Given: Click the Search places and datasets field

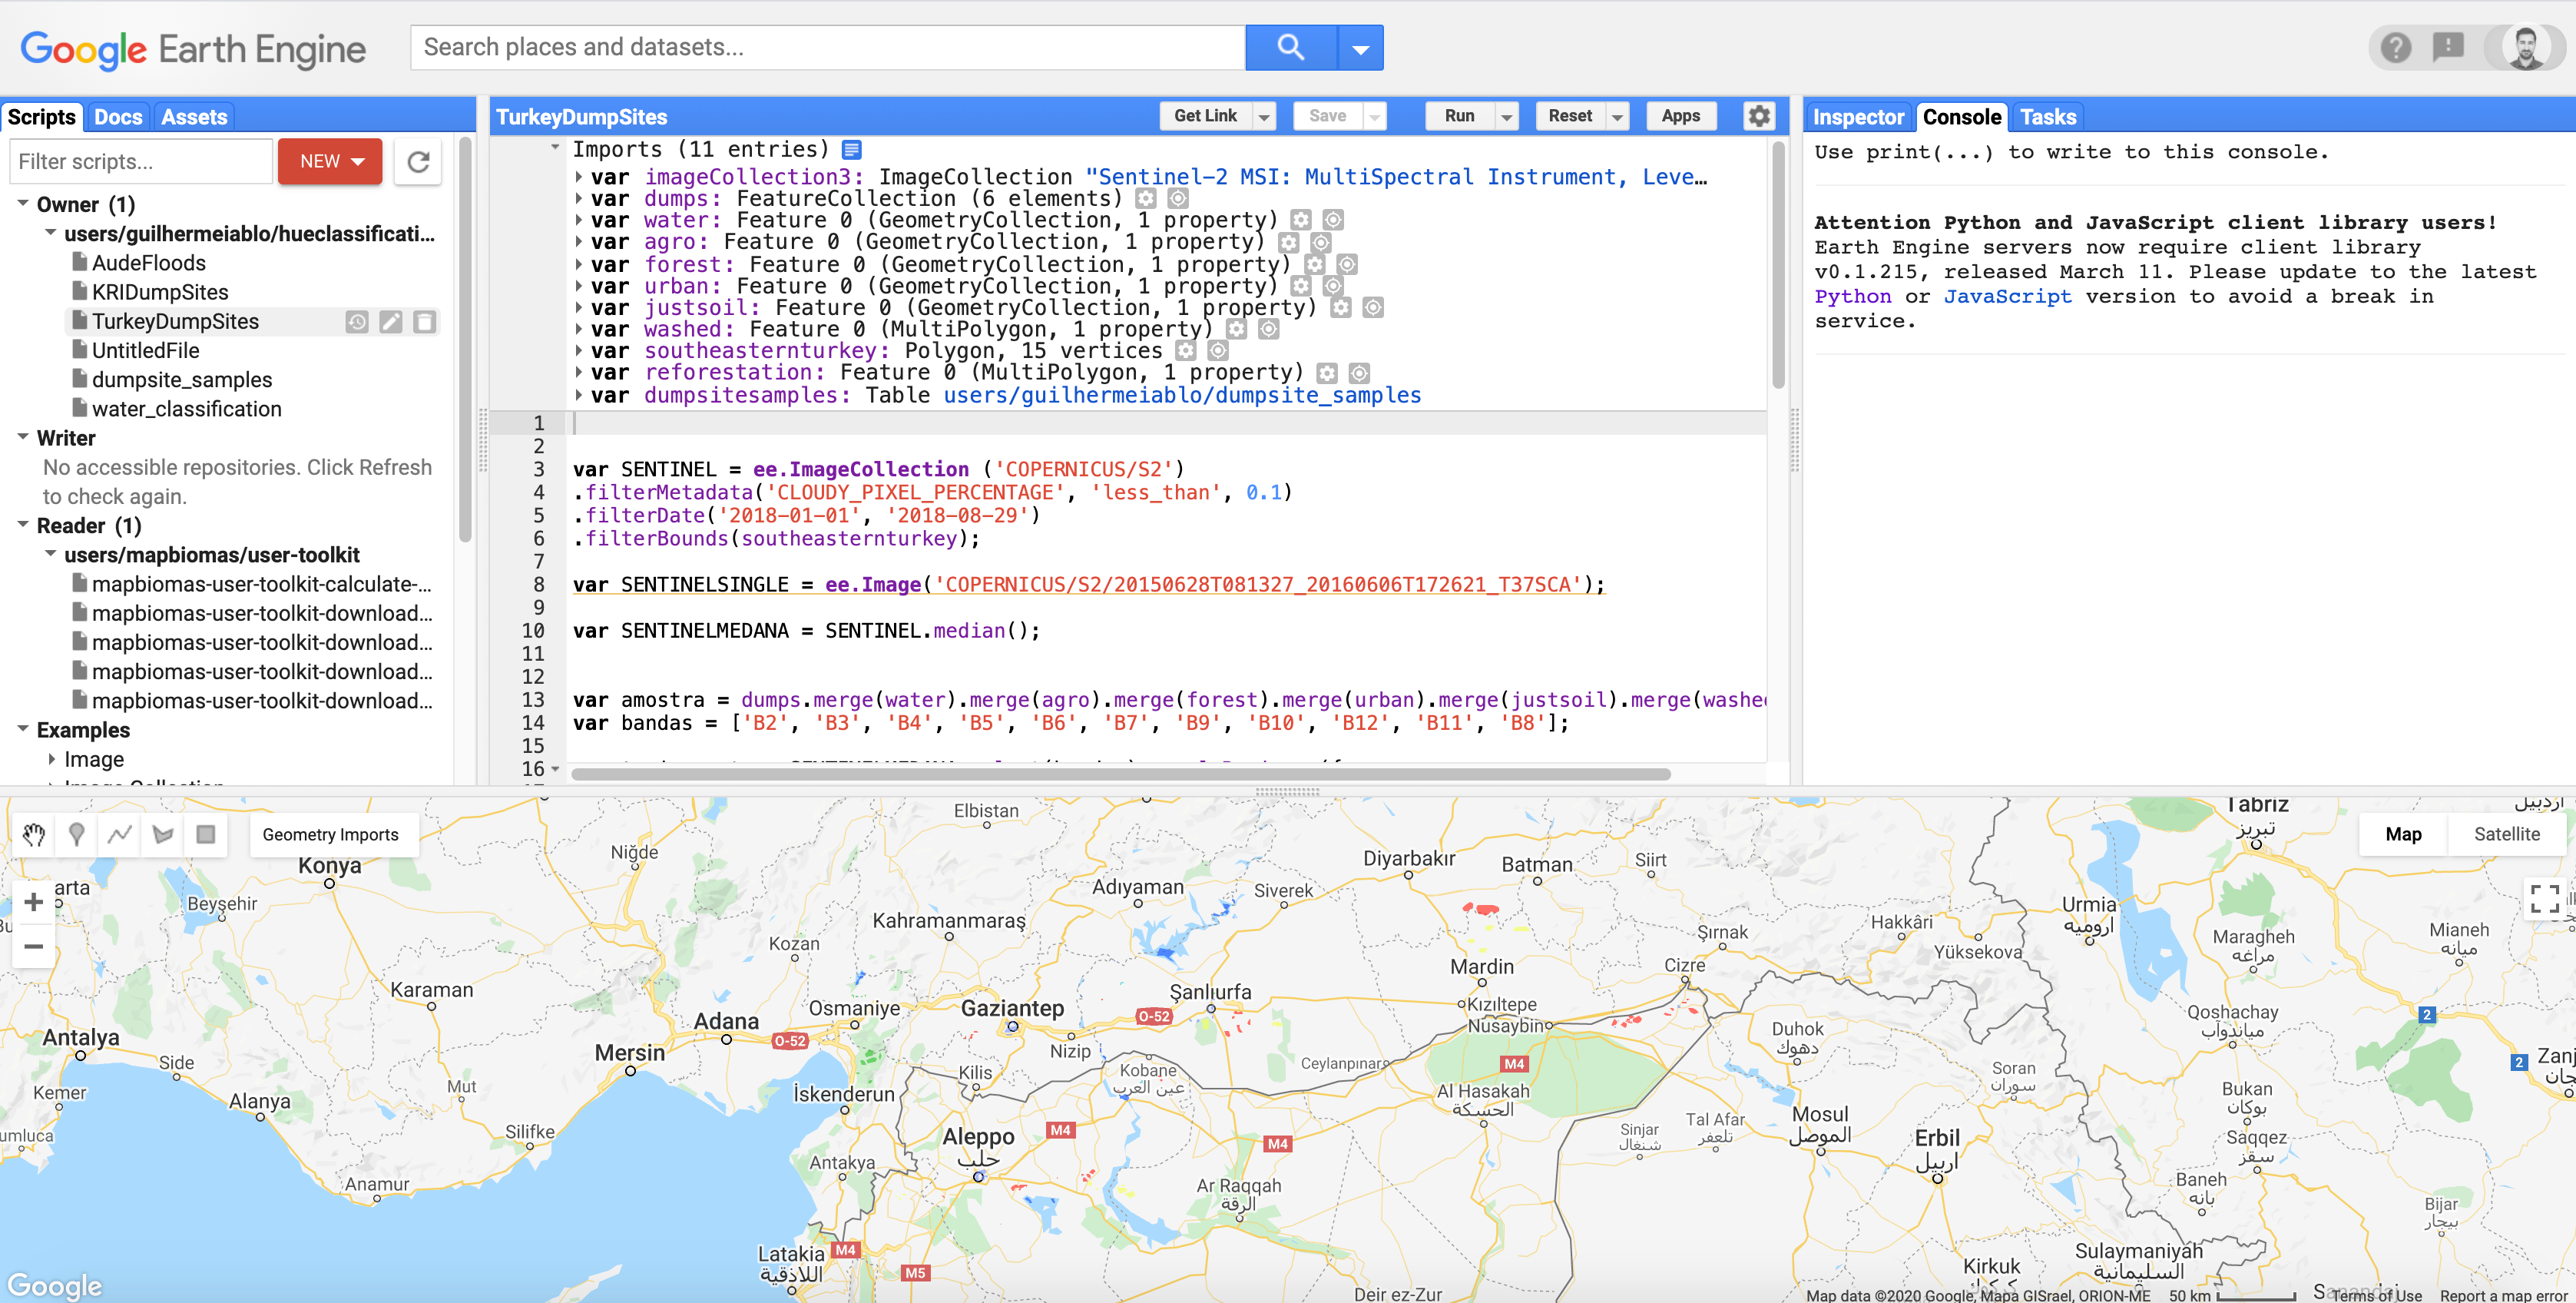Looking at the screenshot, I should click(828, 47).
